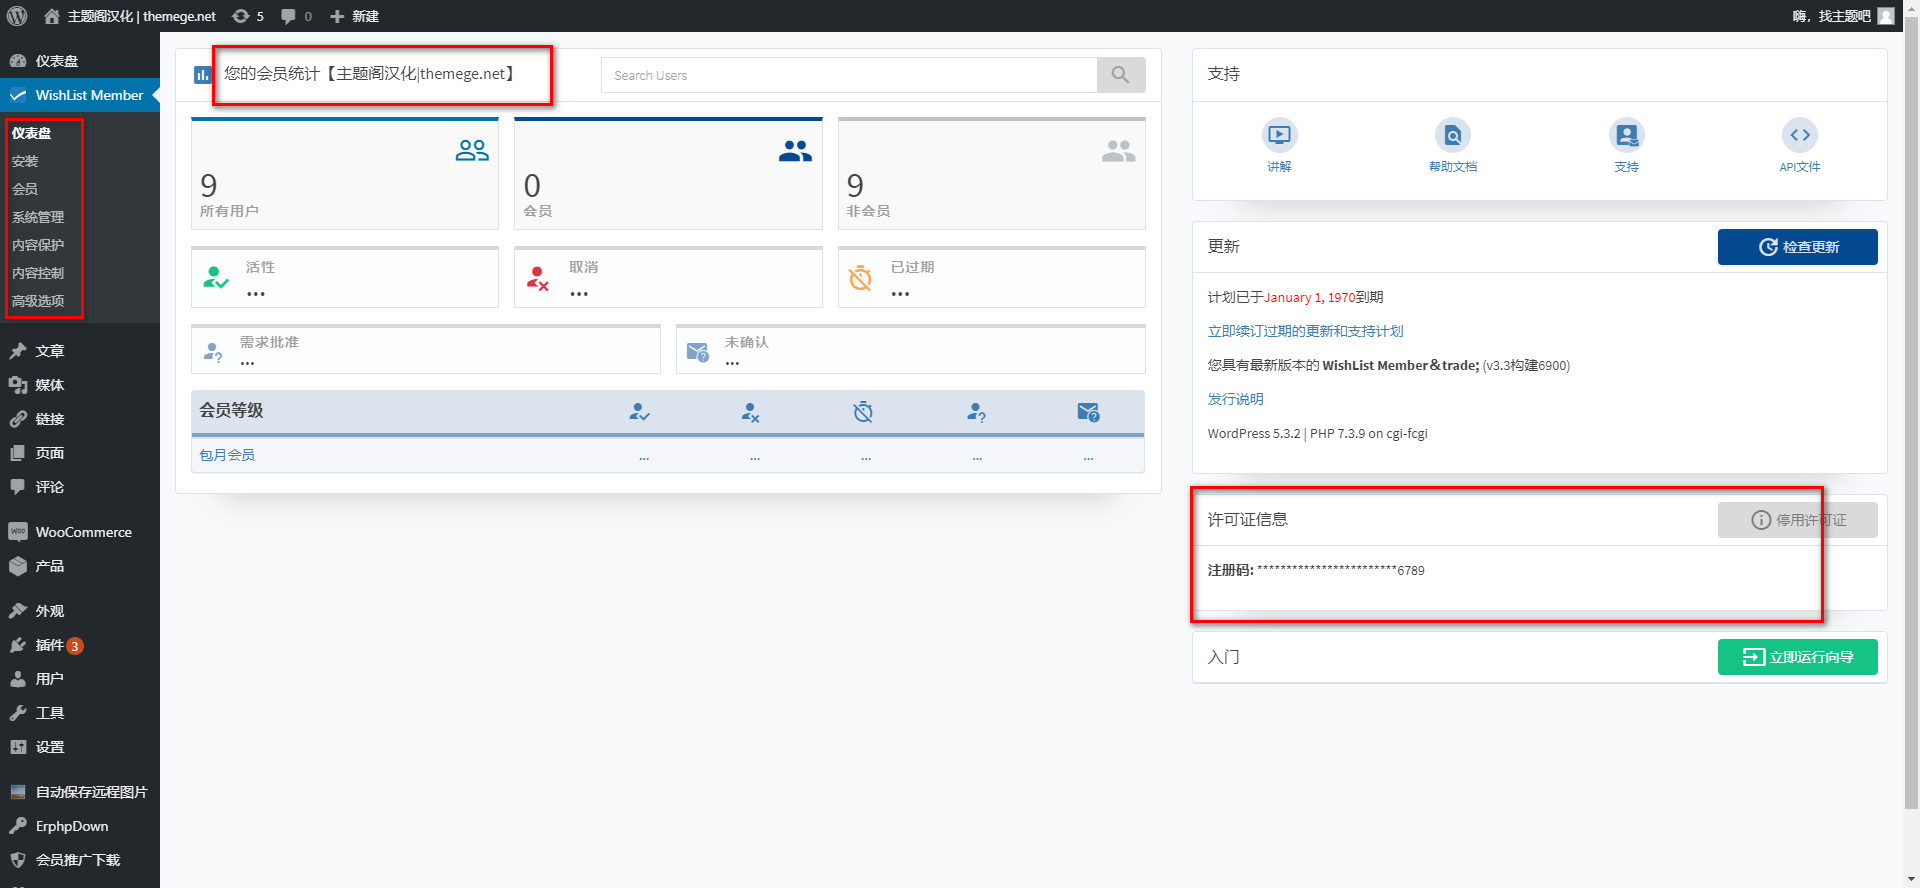This screenshot has width=1920, height=888.
Task: Open the 设置 settings sidebar menu
Action: [x=80, y=747]
